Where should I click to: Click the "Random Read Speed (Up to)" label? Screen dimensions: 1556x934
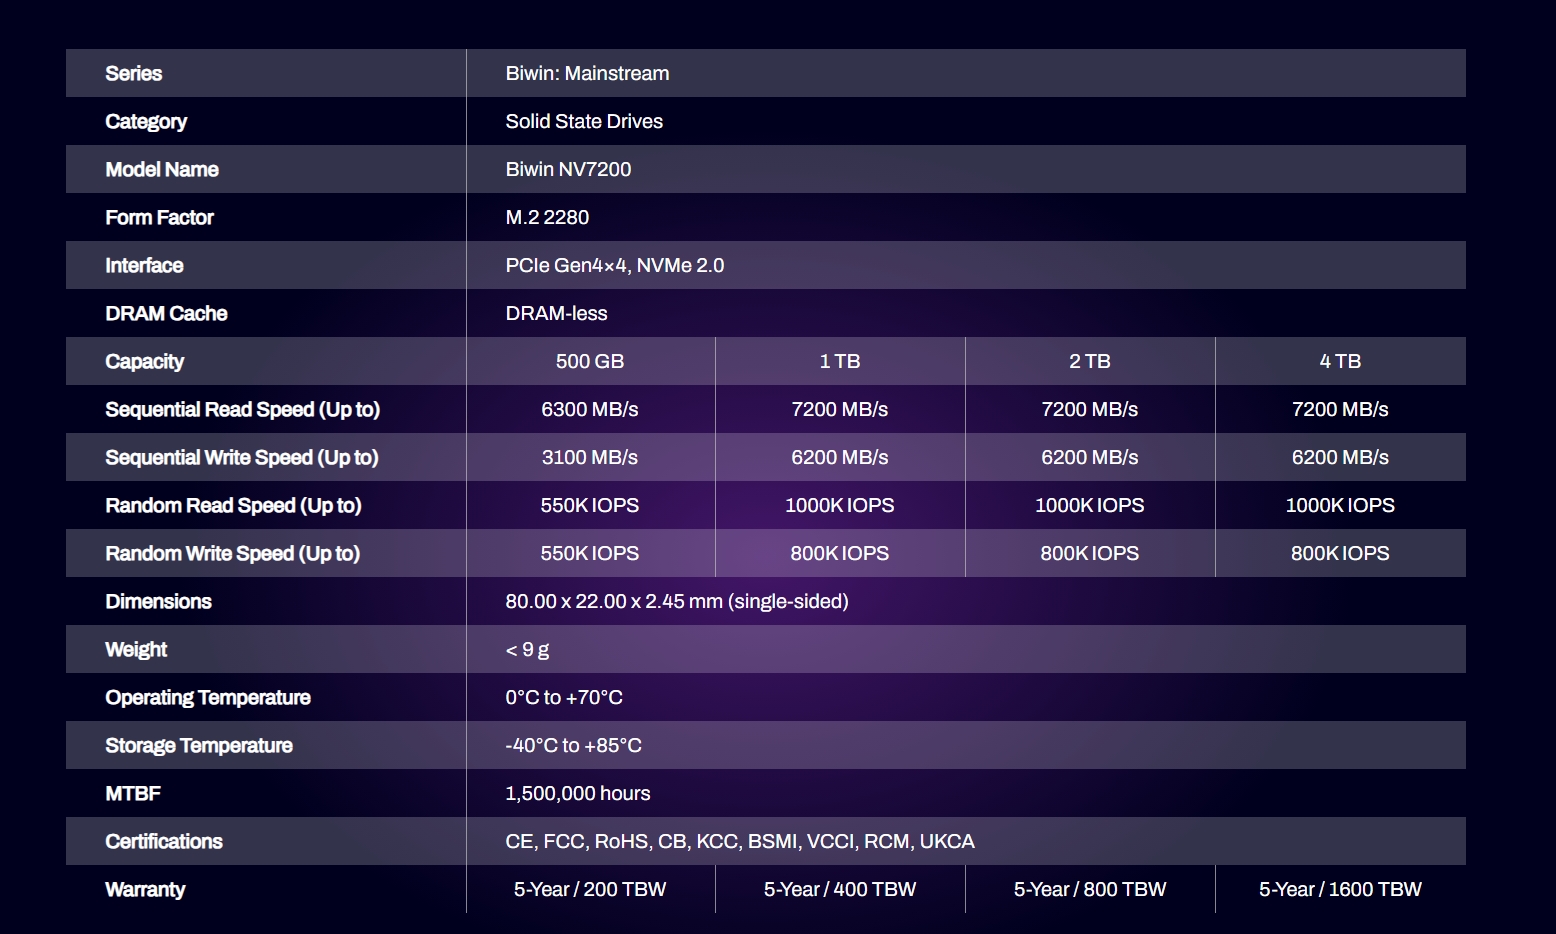point(233,505)
